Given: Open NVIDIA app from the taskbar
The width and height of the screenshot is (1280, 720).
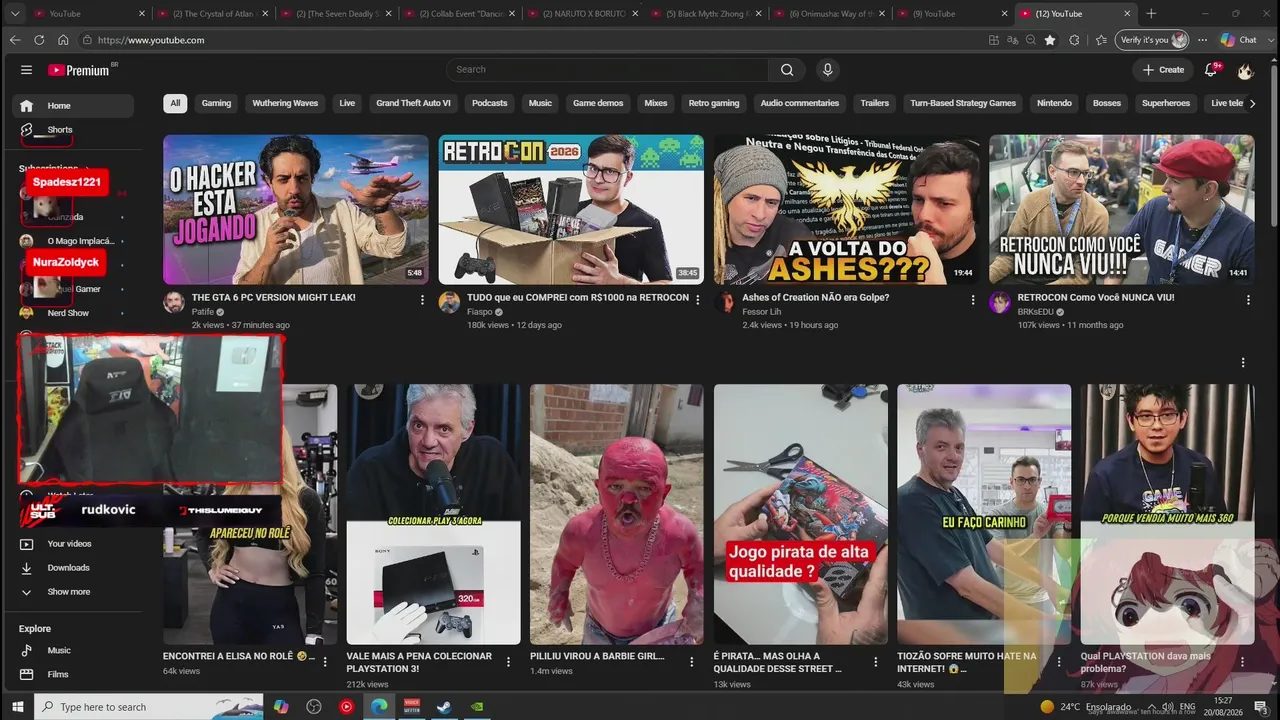Looking at the screenshot, I should pyautogui.click(x=477, y=707).
